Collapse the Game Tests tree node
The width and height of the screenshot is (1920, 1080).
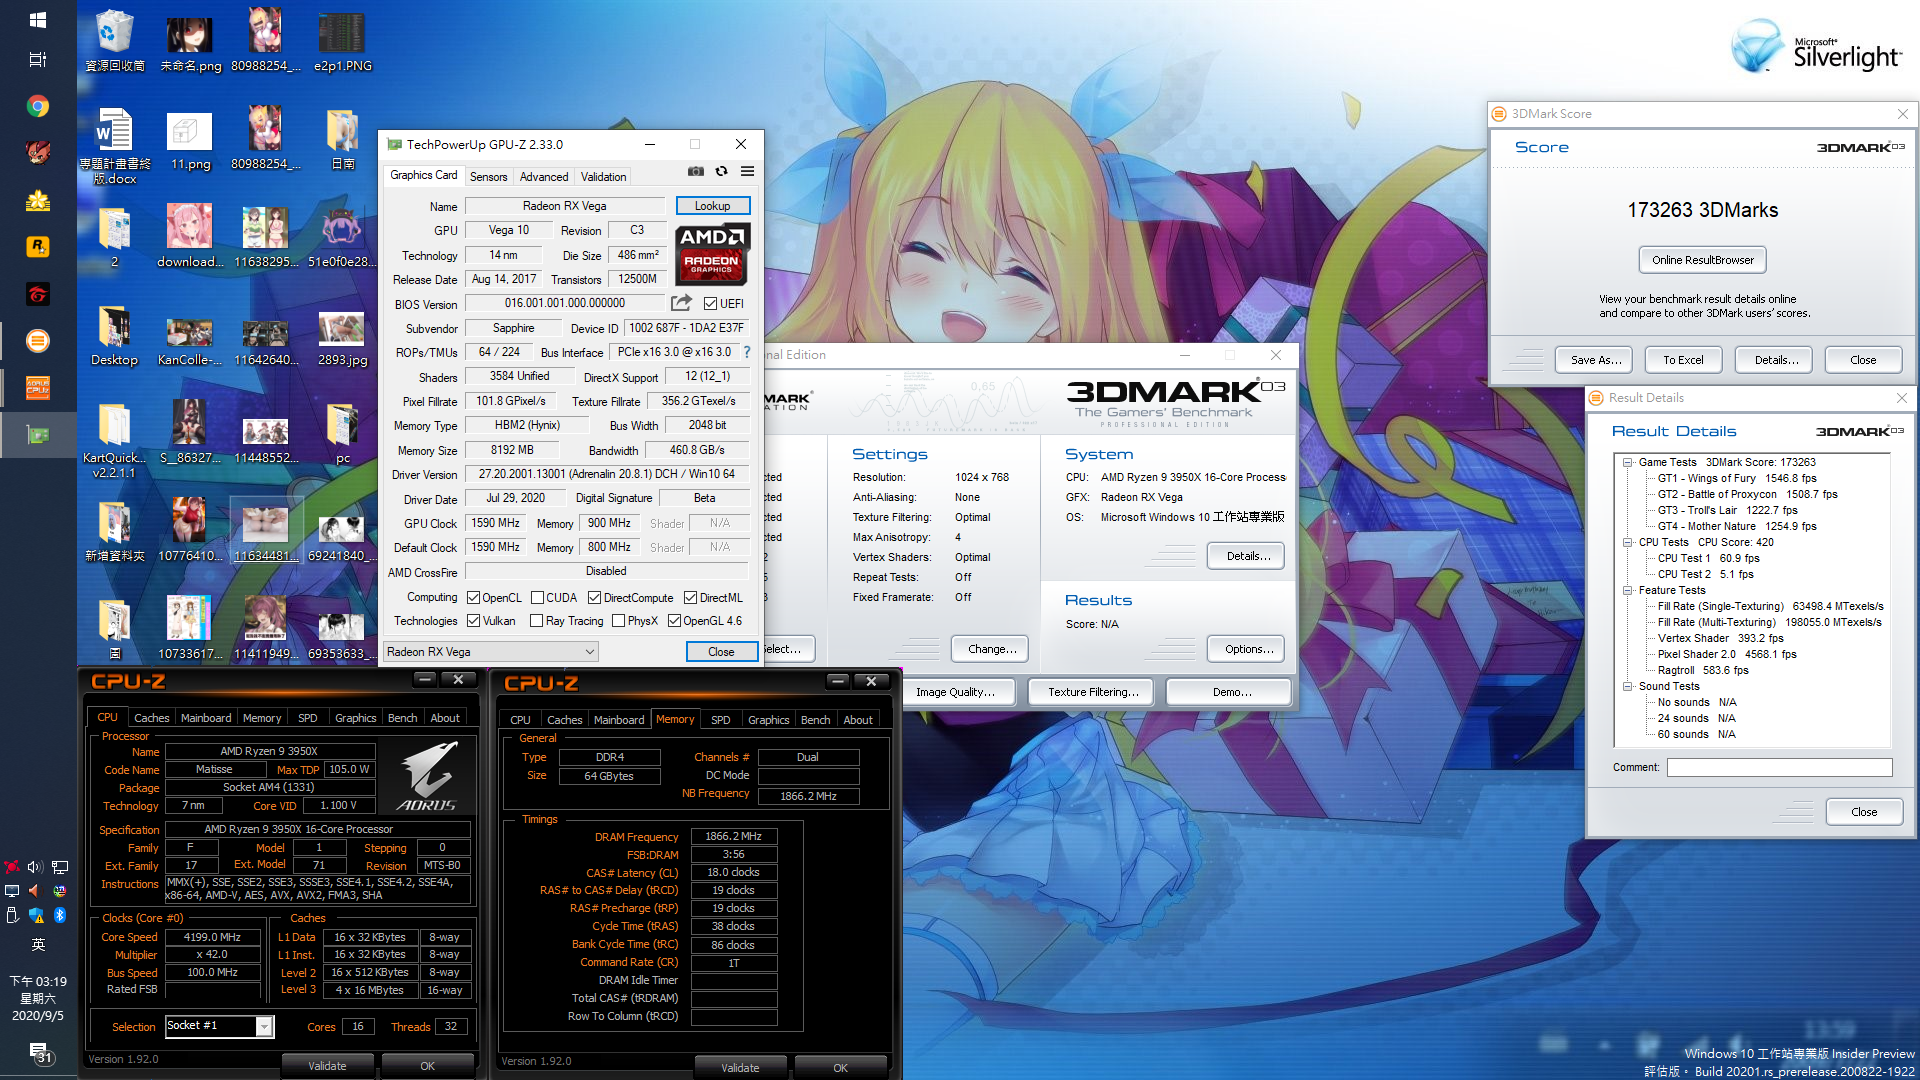coord(1628,463)
